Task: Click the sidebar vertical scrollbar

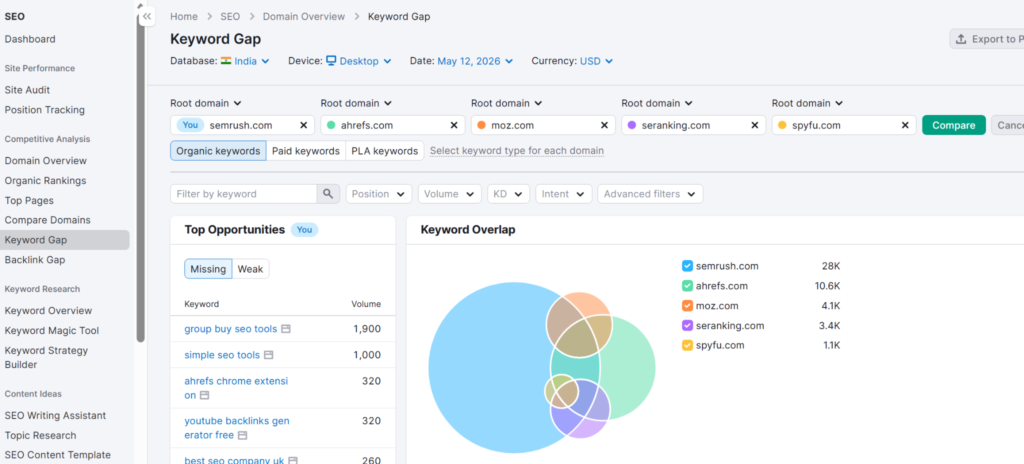Action: tap(140, 176)
